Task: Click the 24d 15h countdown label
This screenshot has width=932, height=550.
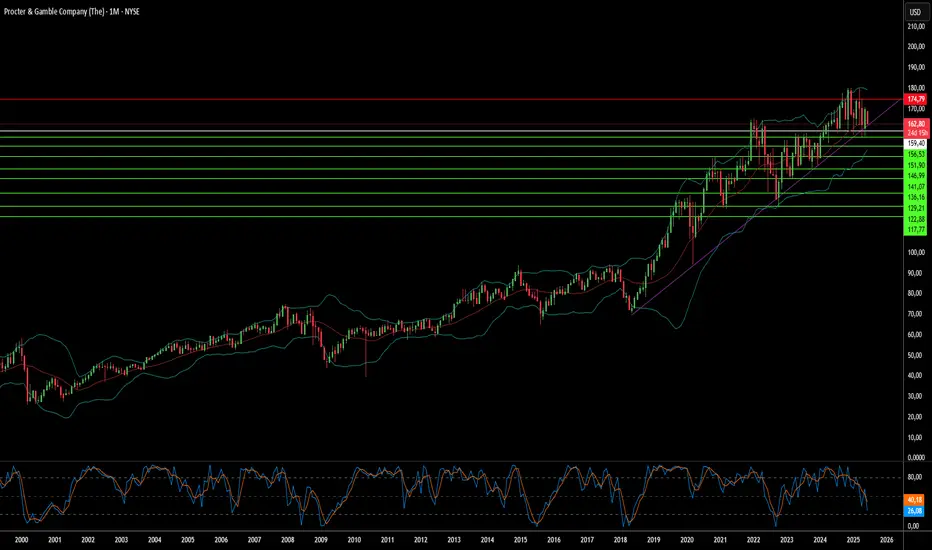Action: point(915,133)
